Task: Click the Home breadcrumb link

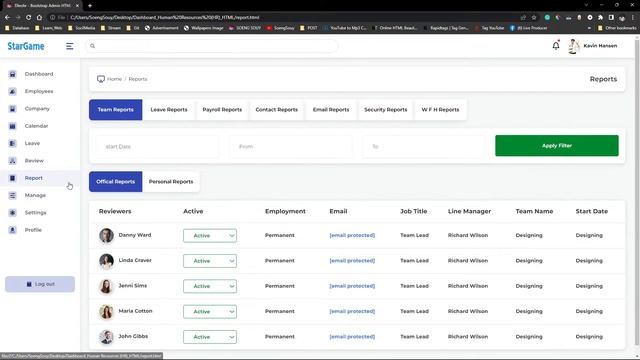Action: pyautogui.click(x=114, y=79)
